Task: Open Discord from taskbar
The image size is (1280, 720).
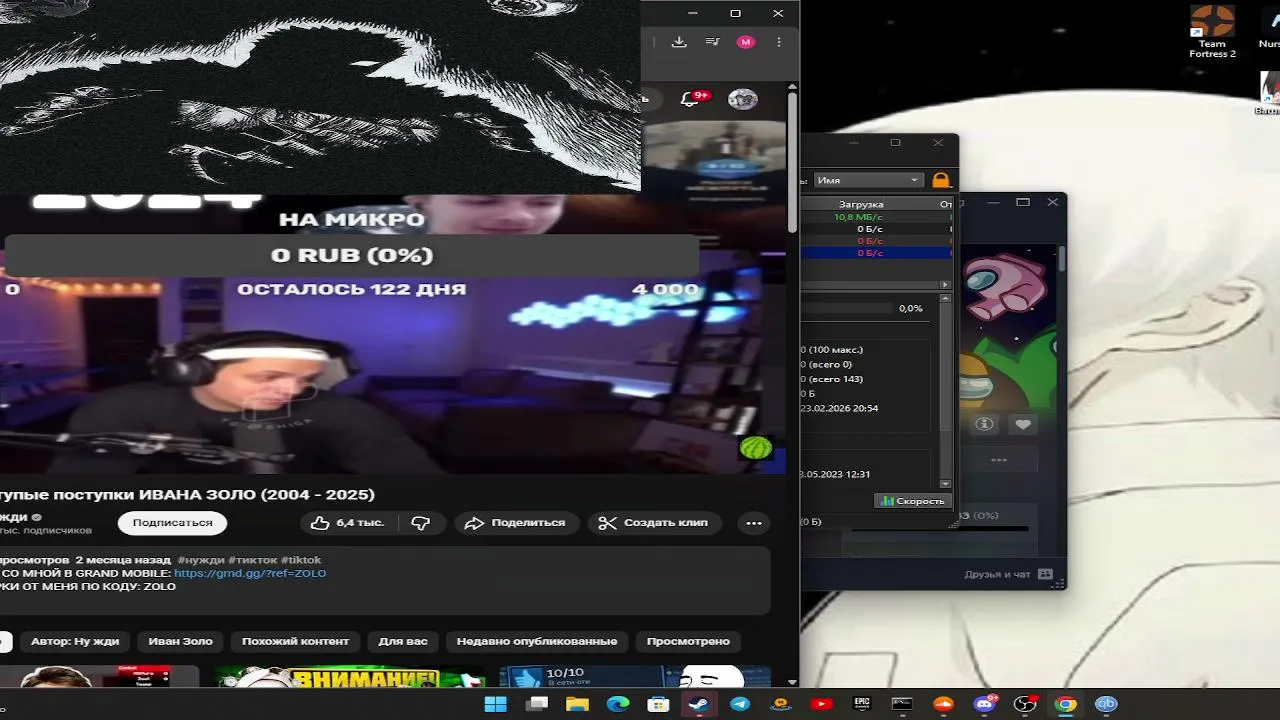Action: tap(984, 704)
